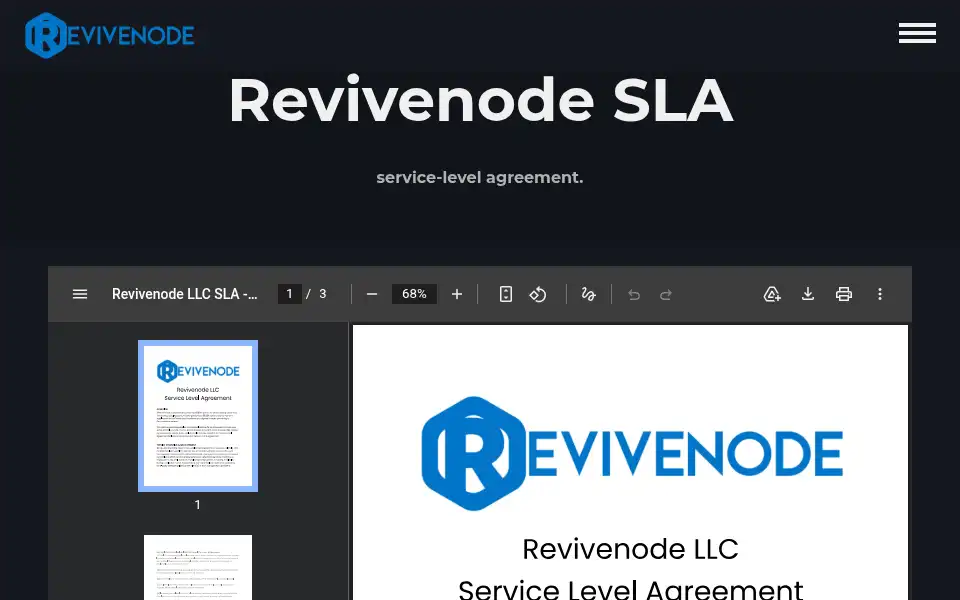This screenshot has width=960, height=600.
Task: Click the large Revivenode logo in PDF page
Action: click(x=632, y=454)
